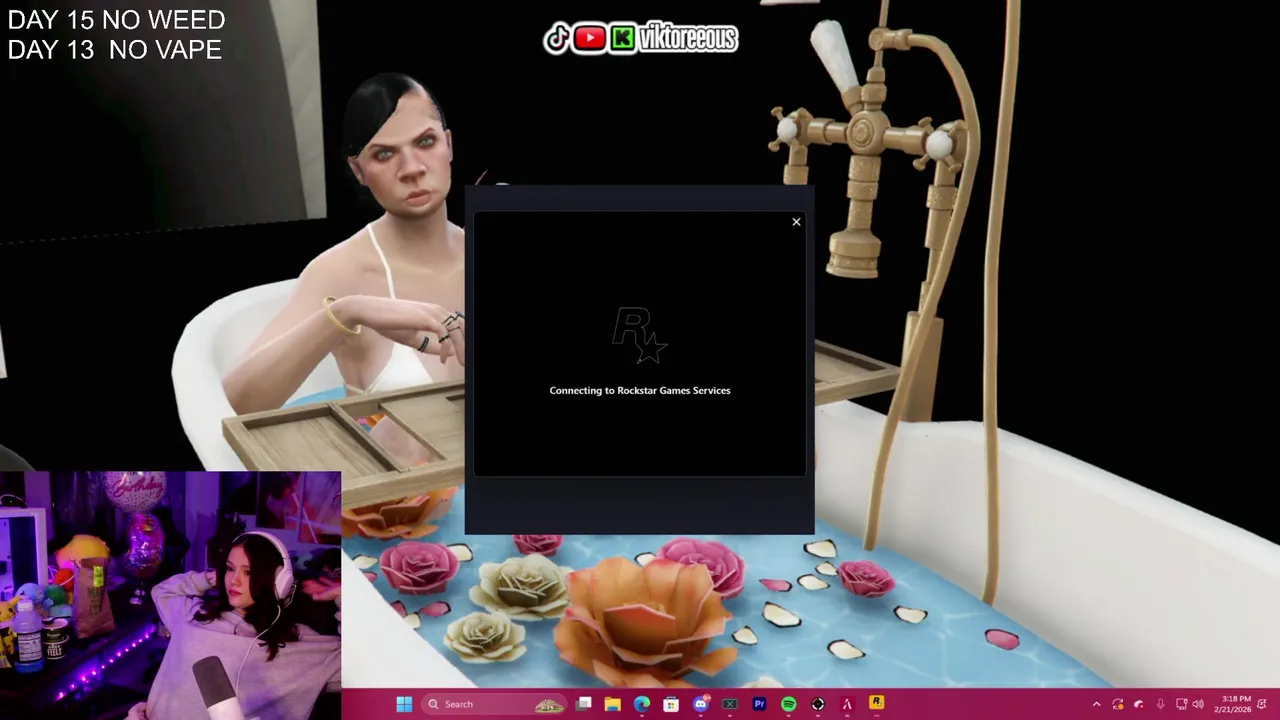
Task: Open the notifications bell icon
Action: coord(1263,704)
